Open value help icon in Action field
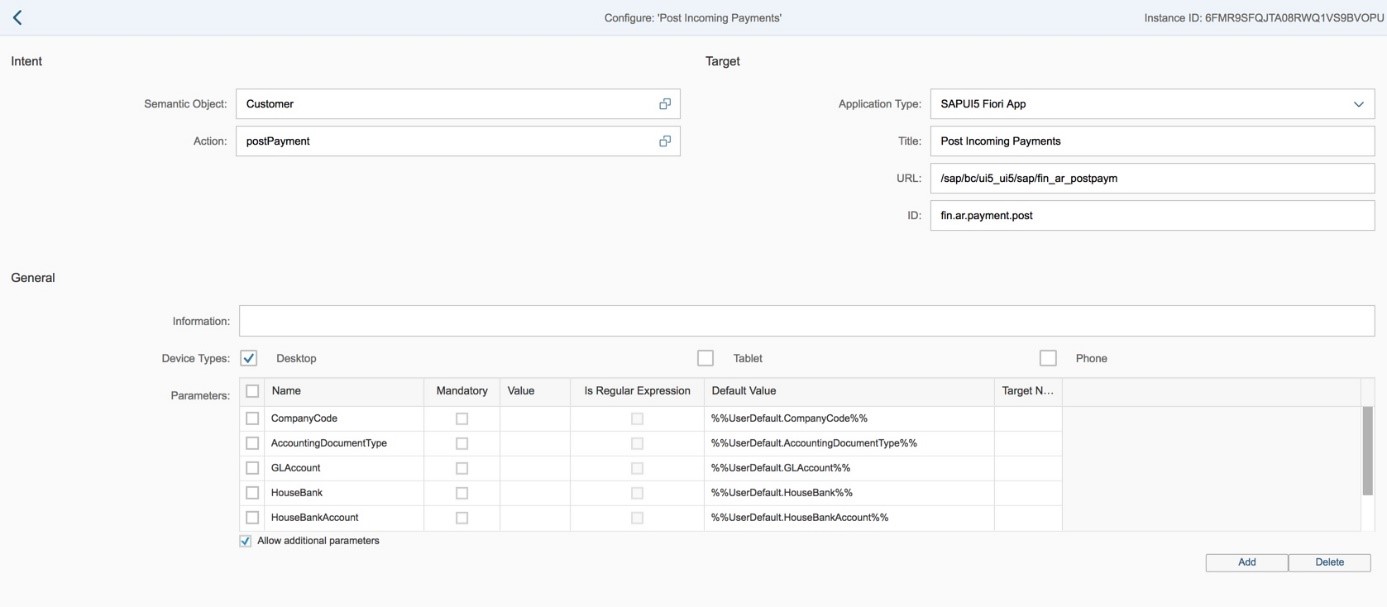 point(664,141)
